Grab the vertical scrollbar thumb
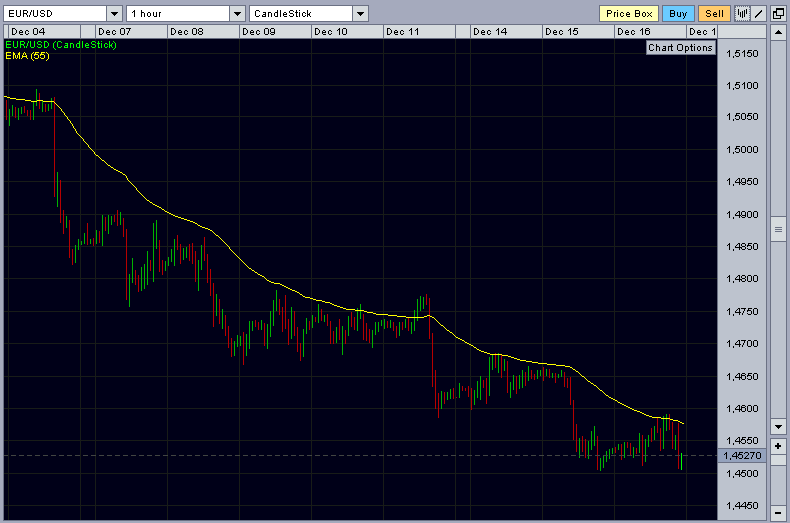 pos(778,230)
